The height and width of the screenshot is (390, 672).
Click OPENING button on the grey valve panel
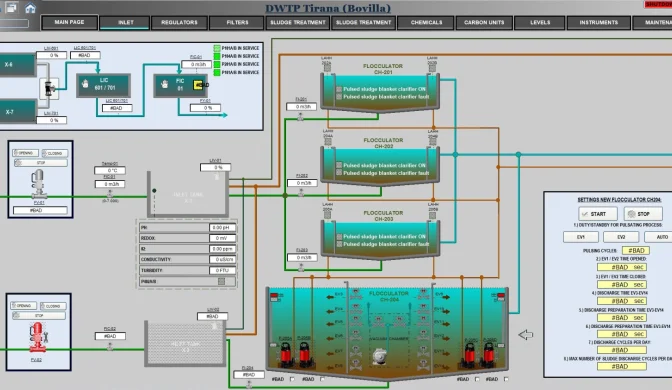[26, 153]
